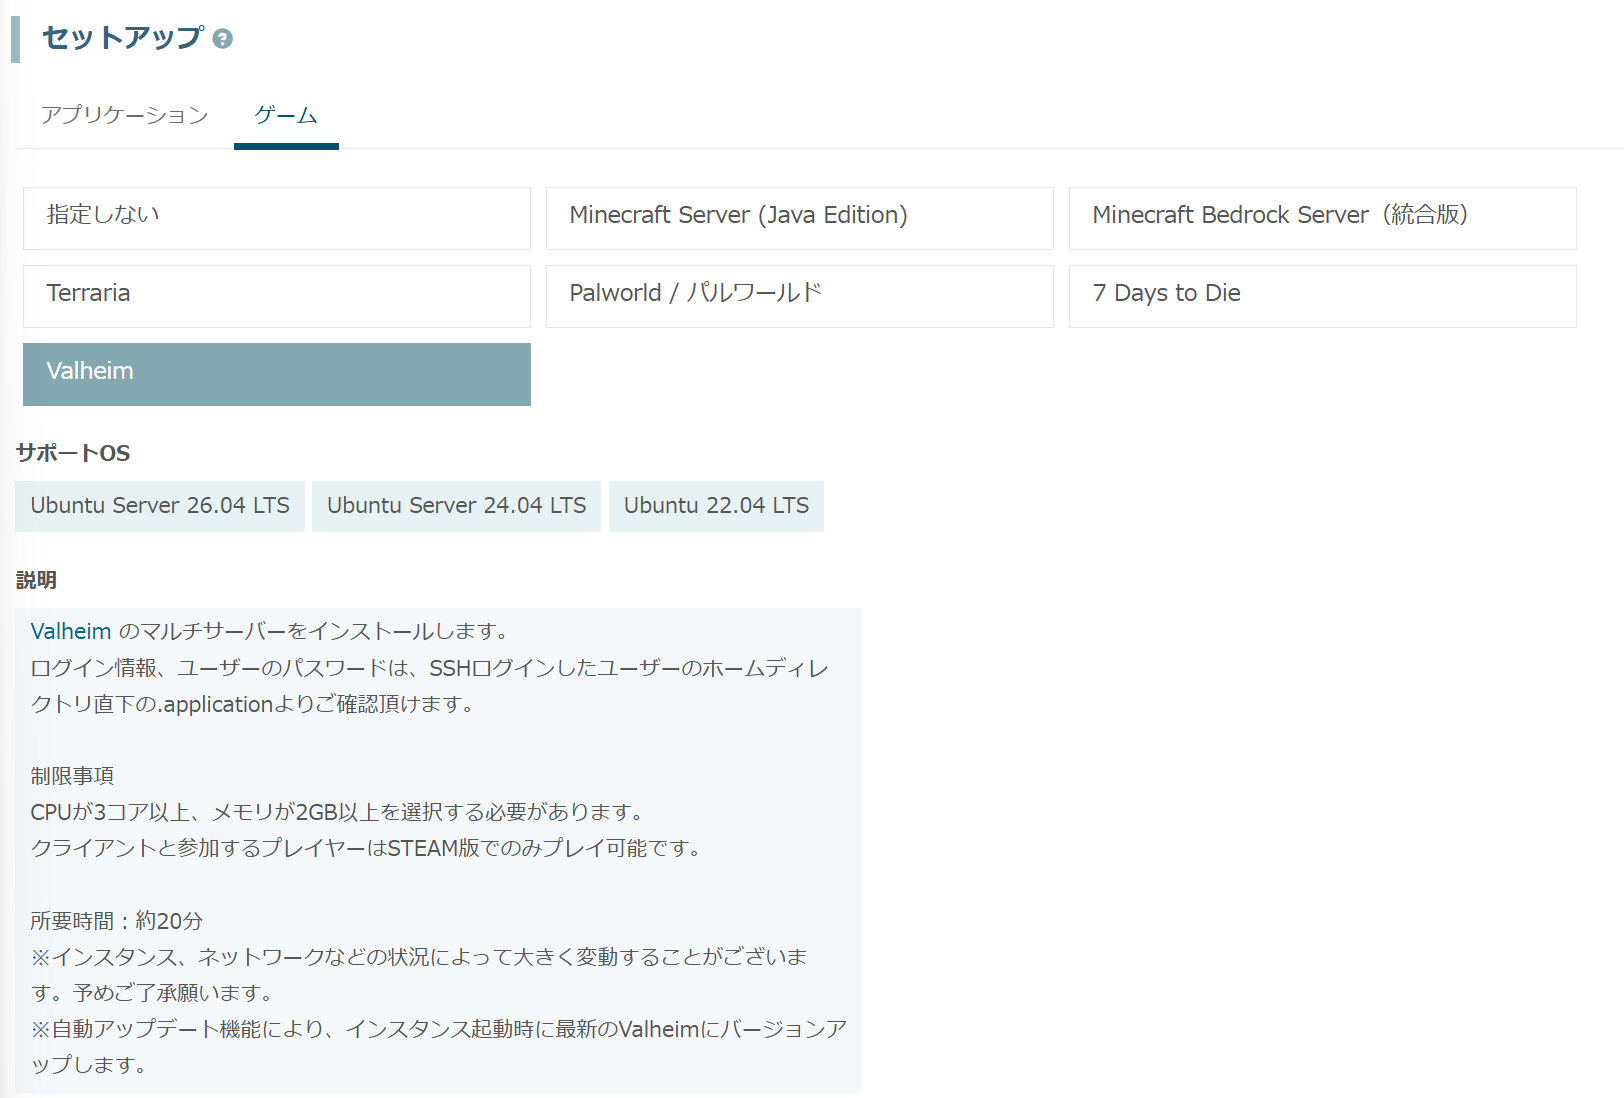Click the CPUが3コア以上 requirement line
This screenshot has height=1098, width=1624.
coord(337,812)
